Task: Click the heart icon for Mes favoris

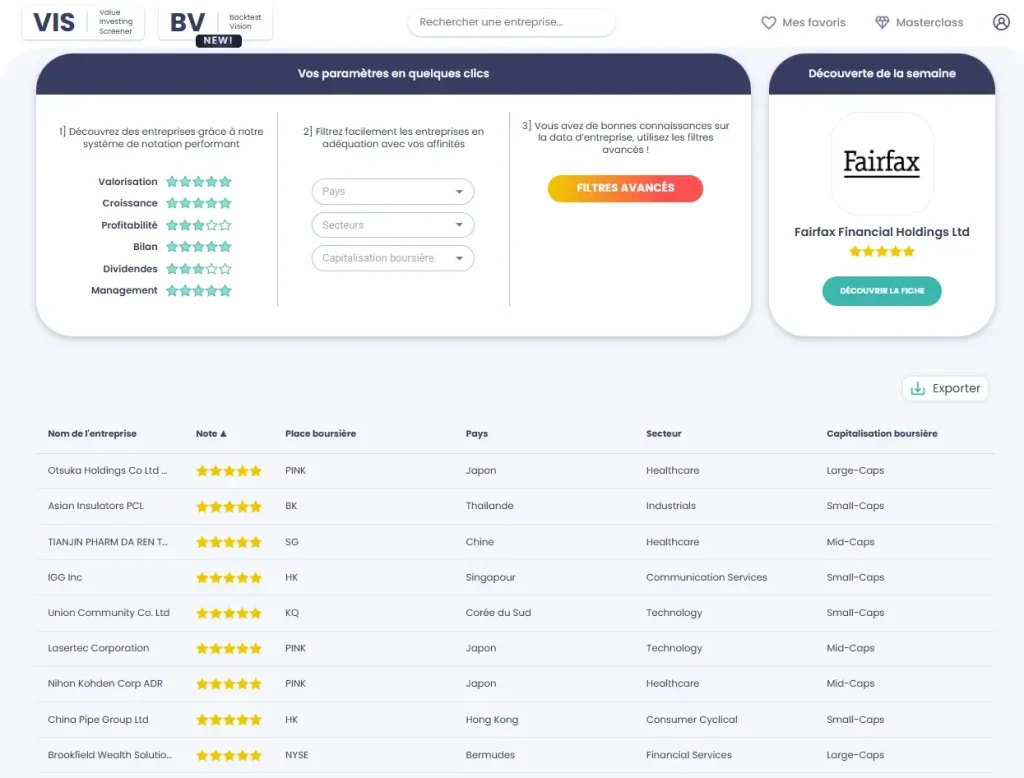Action: coord(769,23)
